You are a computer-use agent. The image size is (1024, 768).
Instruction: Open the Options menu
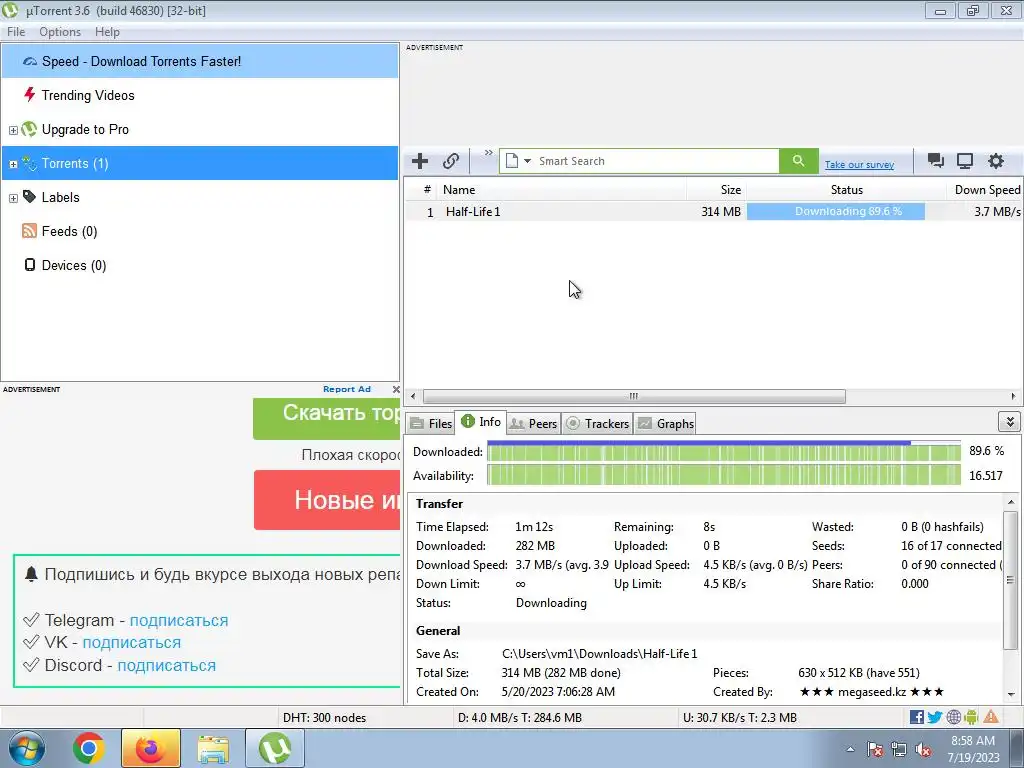tap(60, 31)
